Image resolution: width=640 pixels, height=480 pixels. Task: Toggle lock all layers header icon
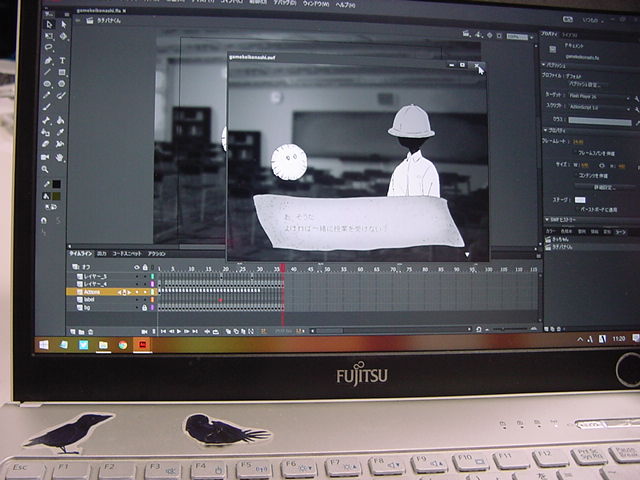pyautogui.click(x=145, y=267)
